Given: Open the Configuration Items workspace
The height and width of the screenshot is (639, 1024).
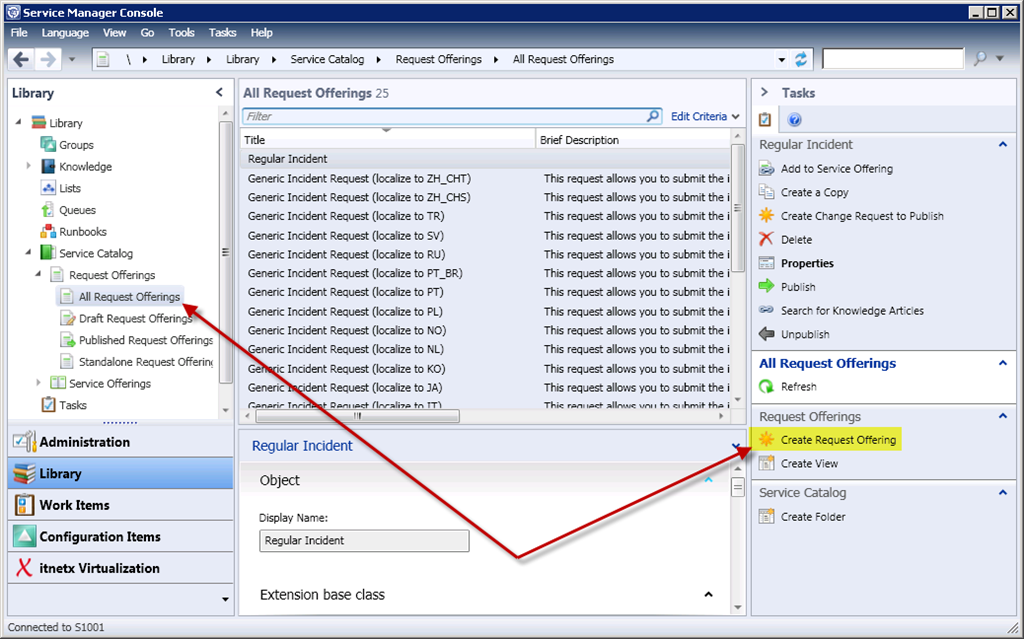Looking at the screenshot, I should tap(99, 537).
